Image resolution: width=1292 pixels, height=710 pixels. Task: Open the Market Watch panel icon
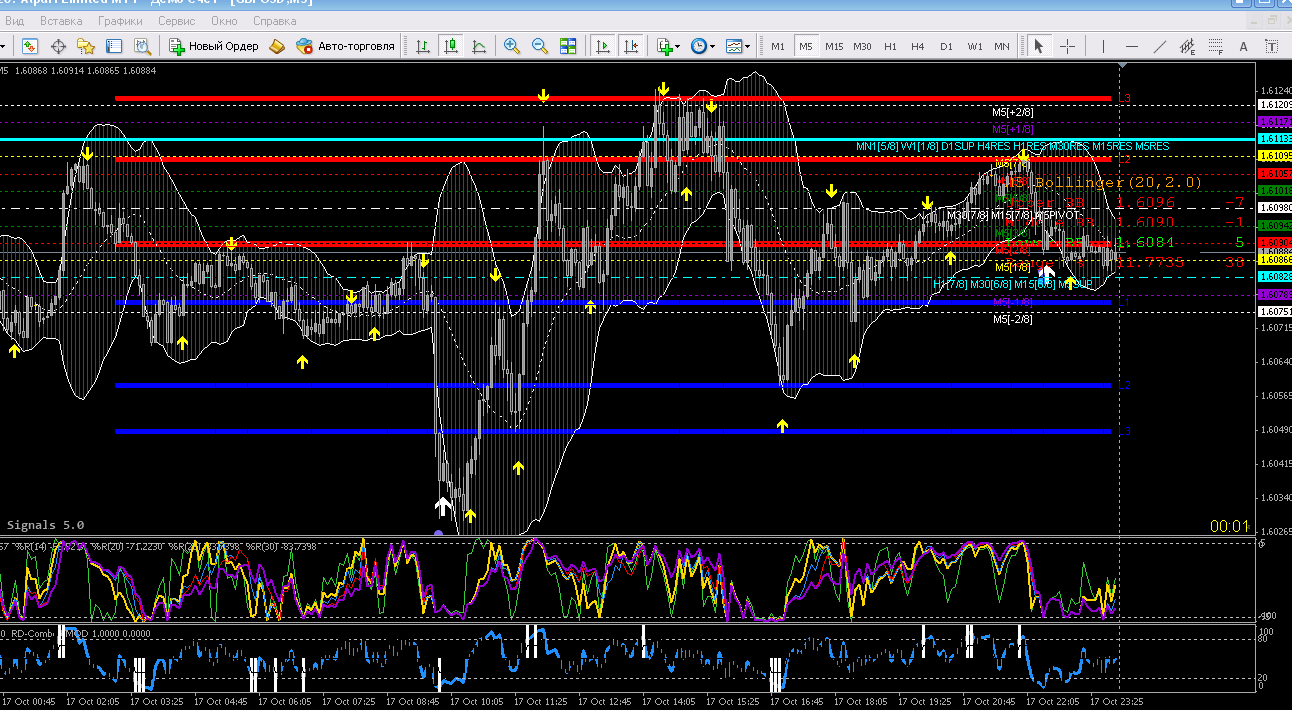[x=30, y=46]
